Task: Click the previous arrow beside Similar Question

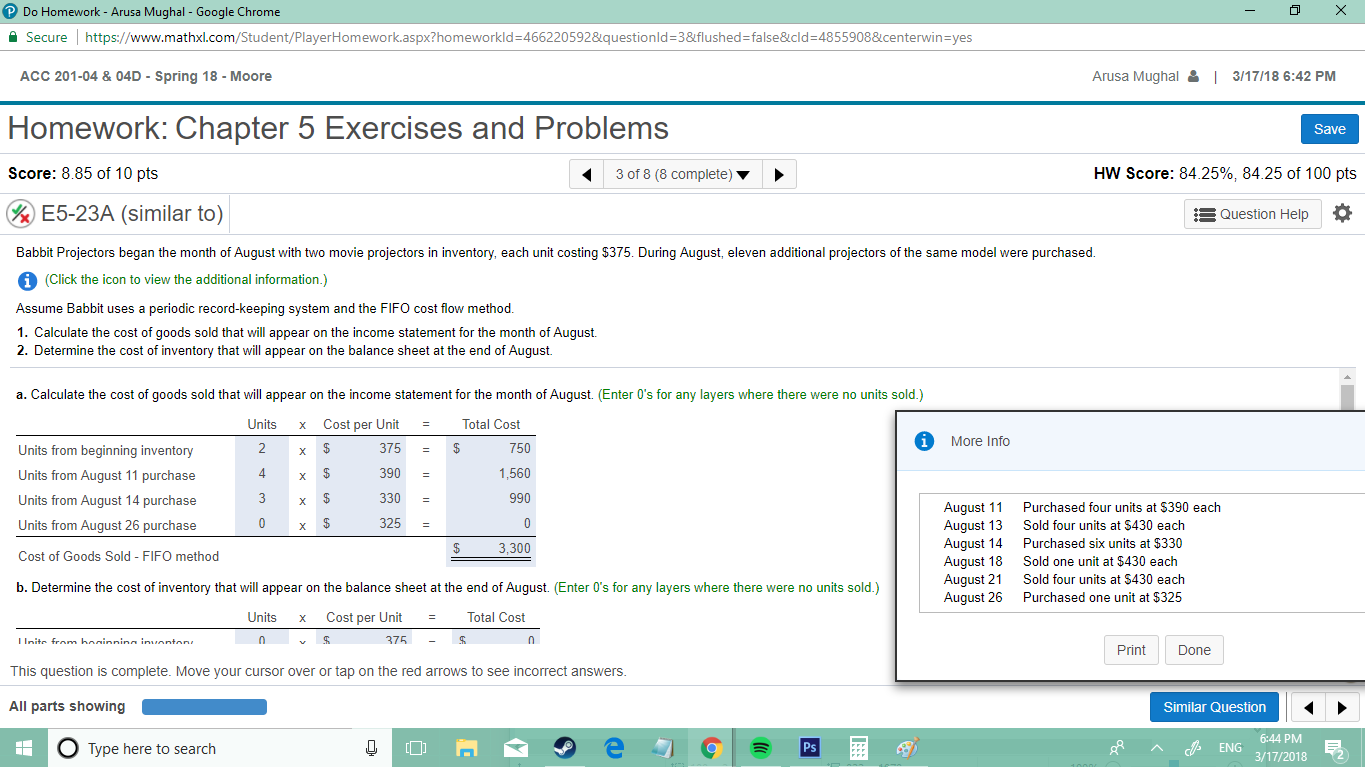Action: click(x=1308, y=708)
